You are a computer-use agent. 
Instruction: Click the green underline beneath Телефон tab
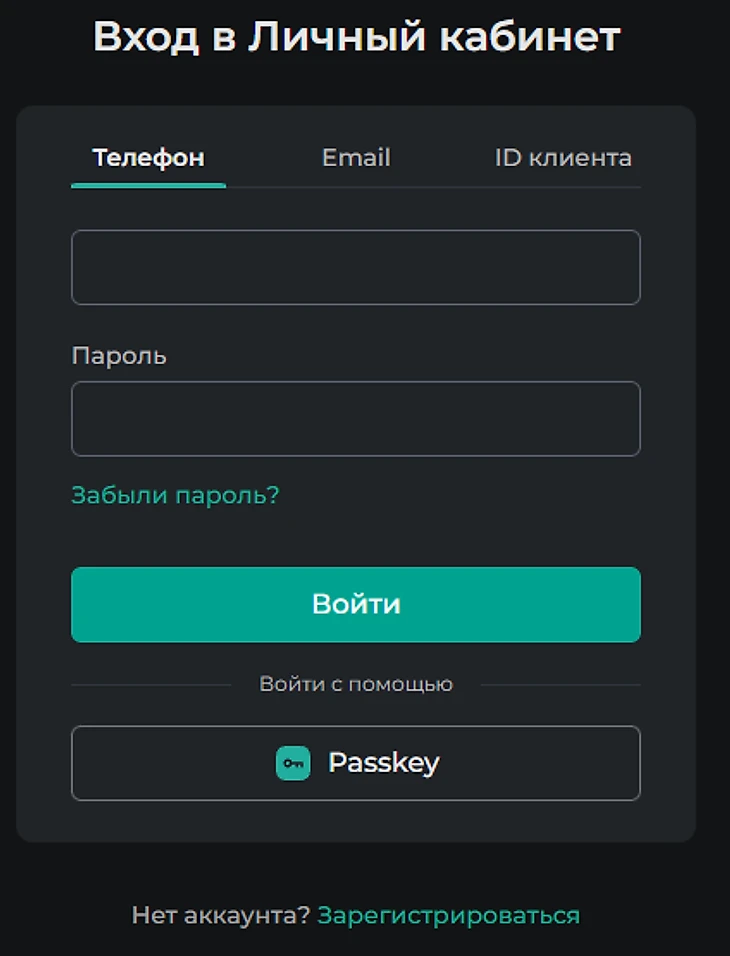tap(148, 186)
